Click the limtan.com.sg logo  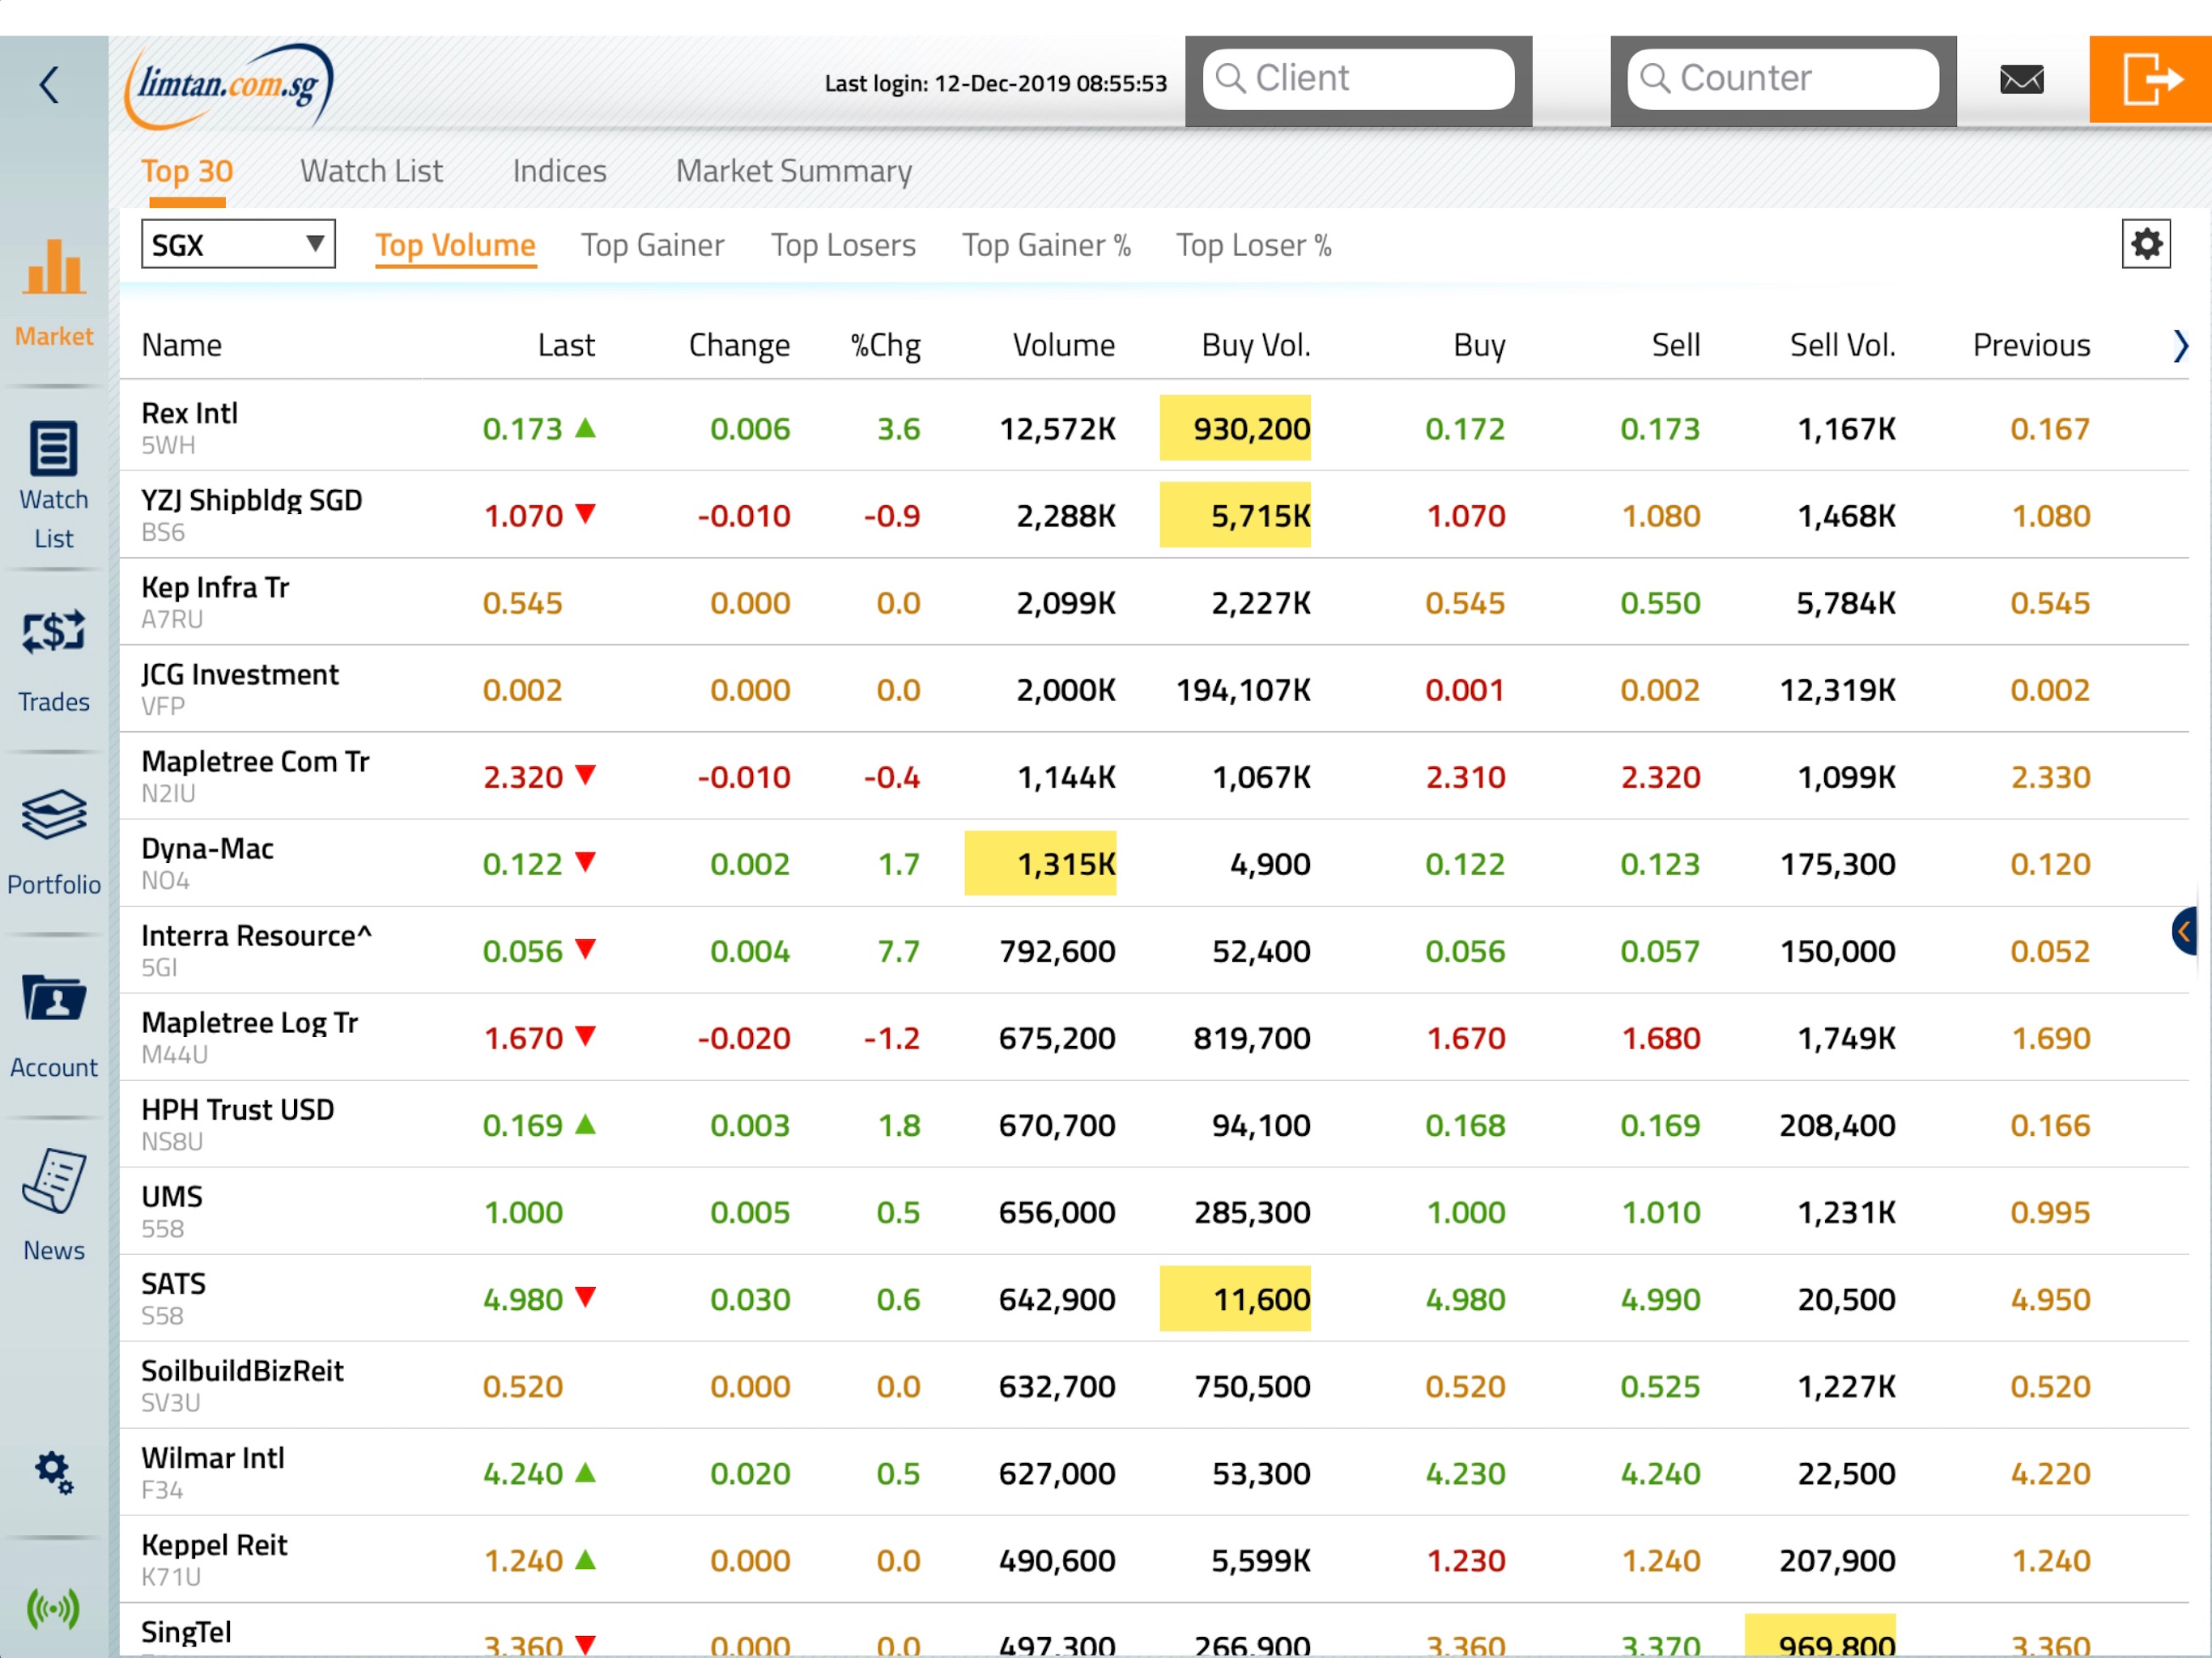click(228, 86)
